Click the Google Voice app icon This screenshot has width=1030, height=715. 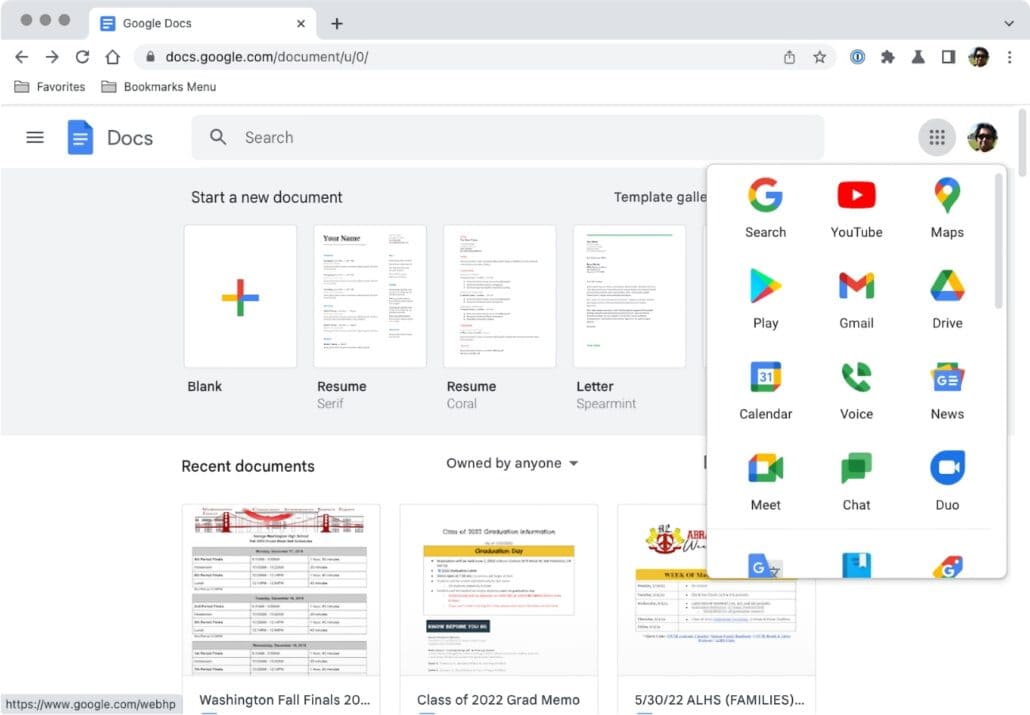pyautogui.click(x=856, y=378)
